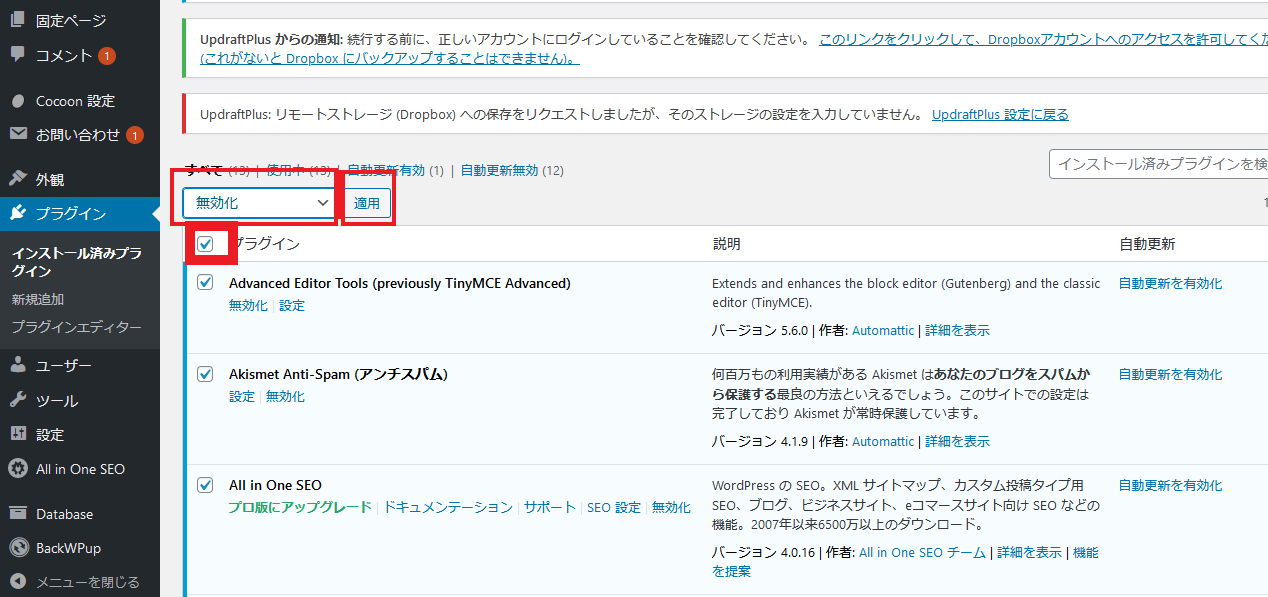
Task: Click the All in One SEO gear icon
Action: click(x=18, y=468)
